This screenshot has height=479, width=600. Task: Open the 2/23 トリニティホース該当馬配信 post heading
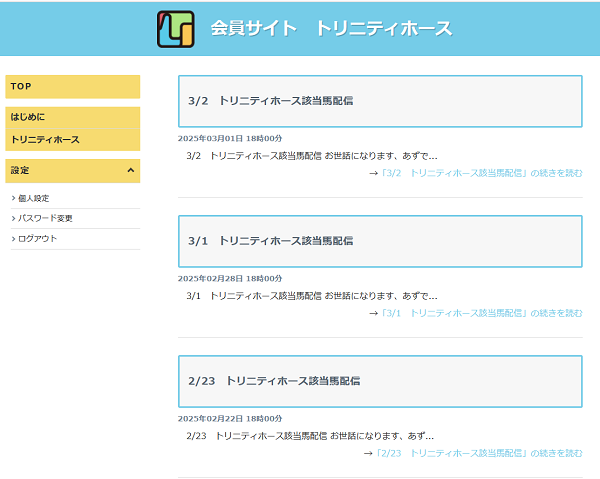click(x=274, y=381)
